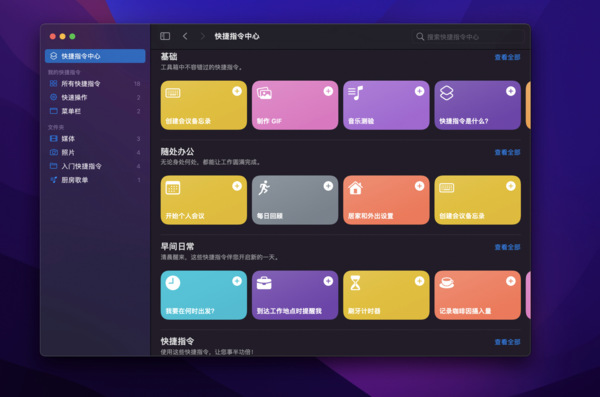Open 所有快捷指令 in the sidebar
The width and height of the screenshot is (600, 397).
pos(95,83)
